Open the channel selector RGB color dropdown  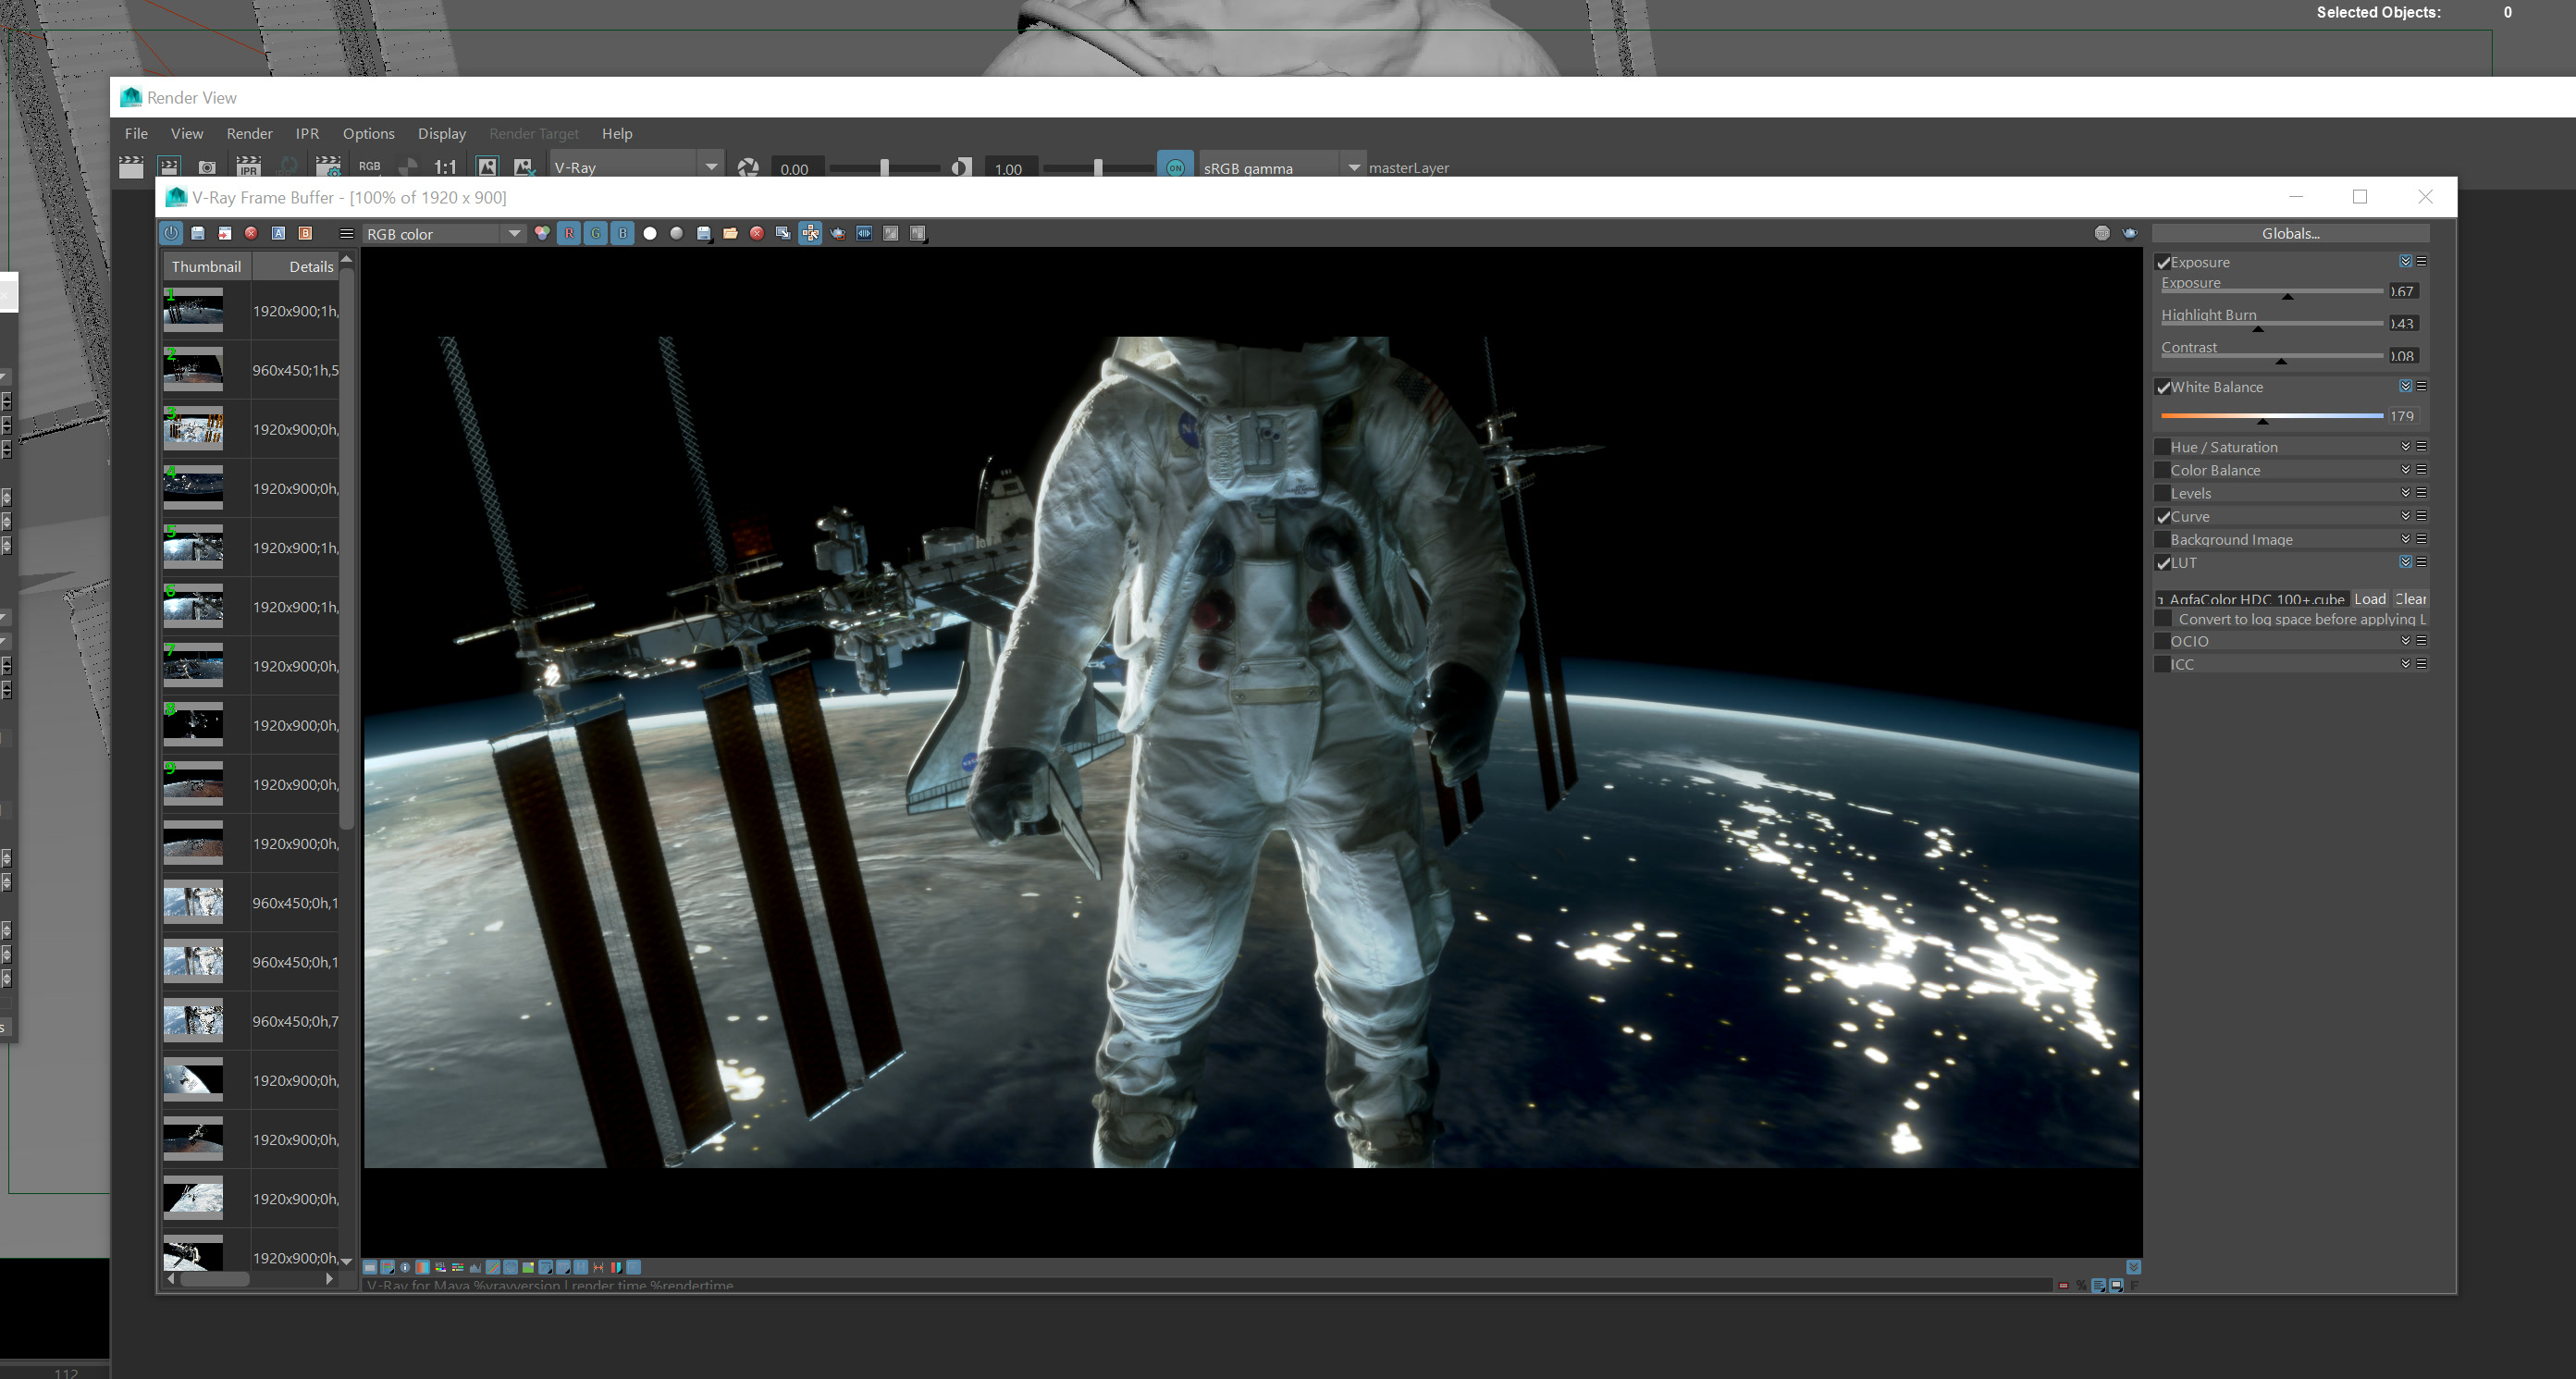click(443, 233)
